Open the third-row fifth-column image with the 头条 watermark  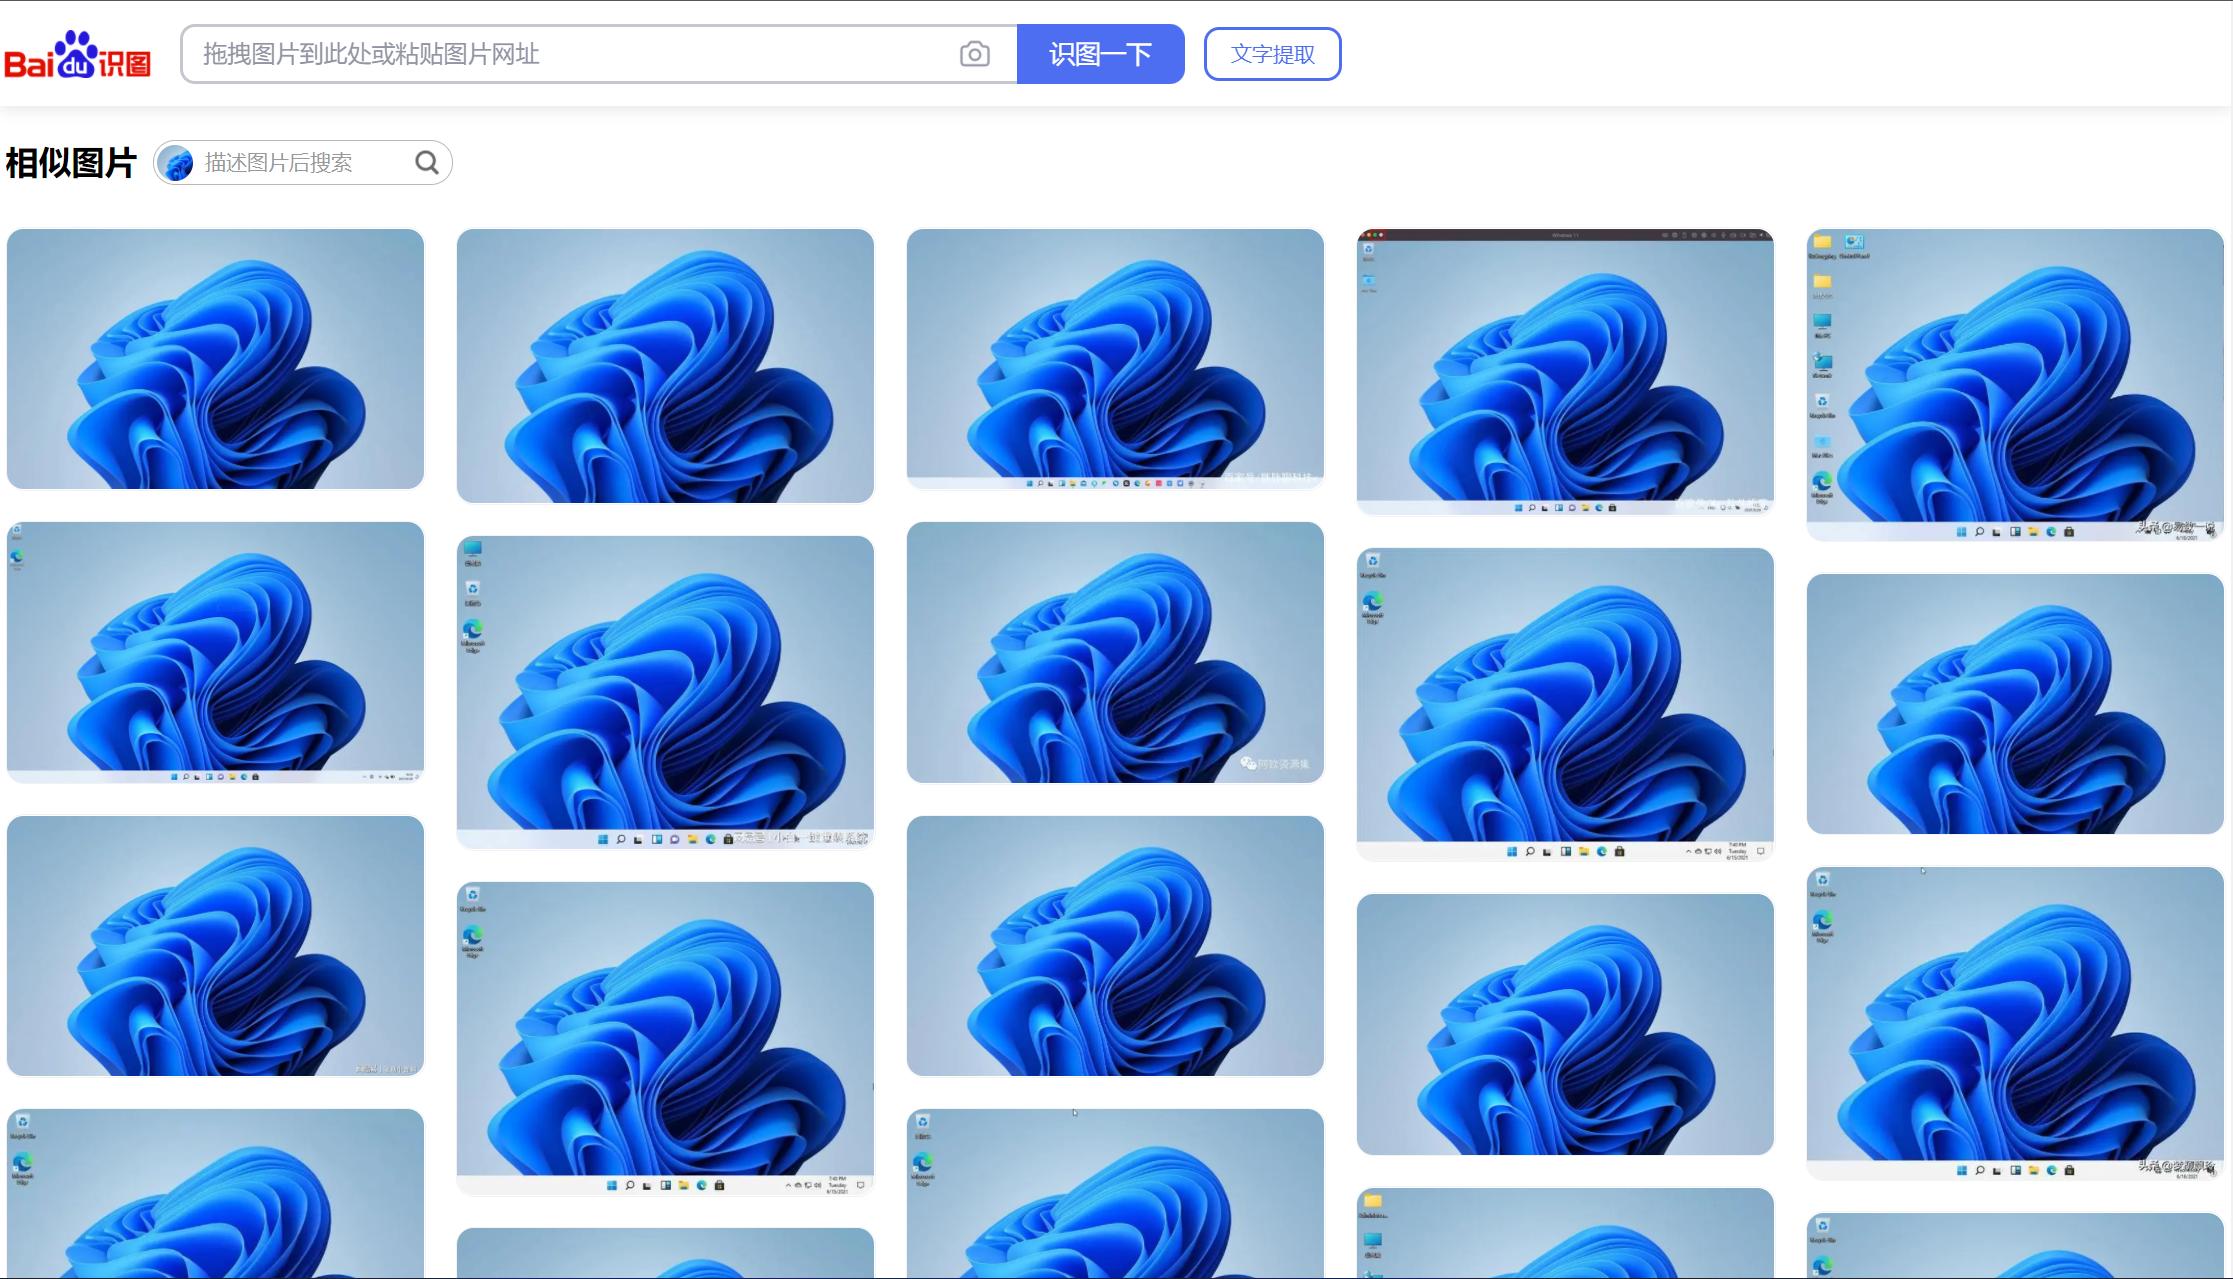pyautogui.click(x=2015, y=1024)
